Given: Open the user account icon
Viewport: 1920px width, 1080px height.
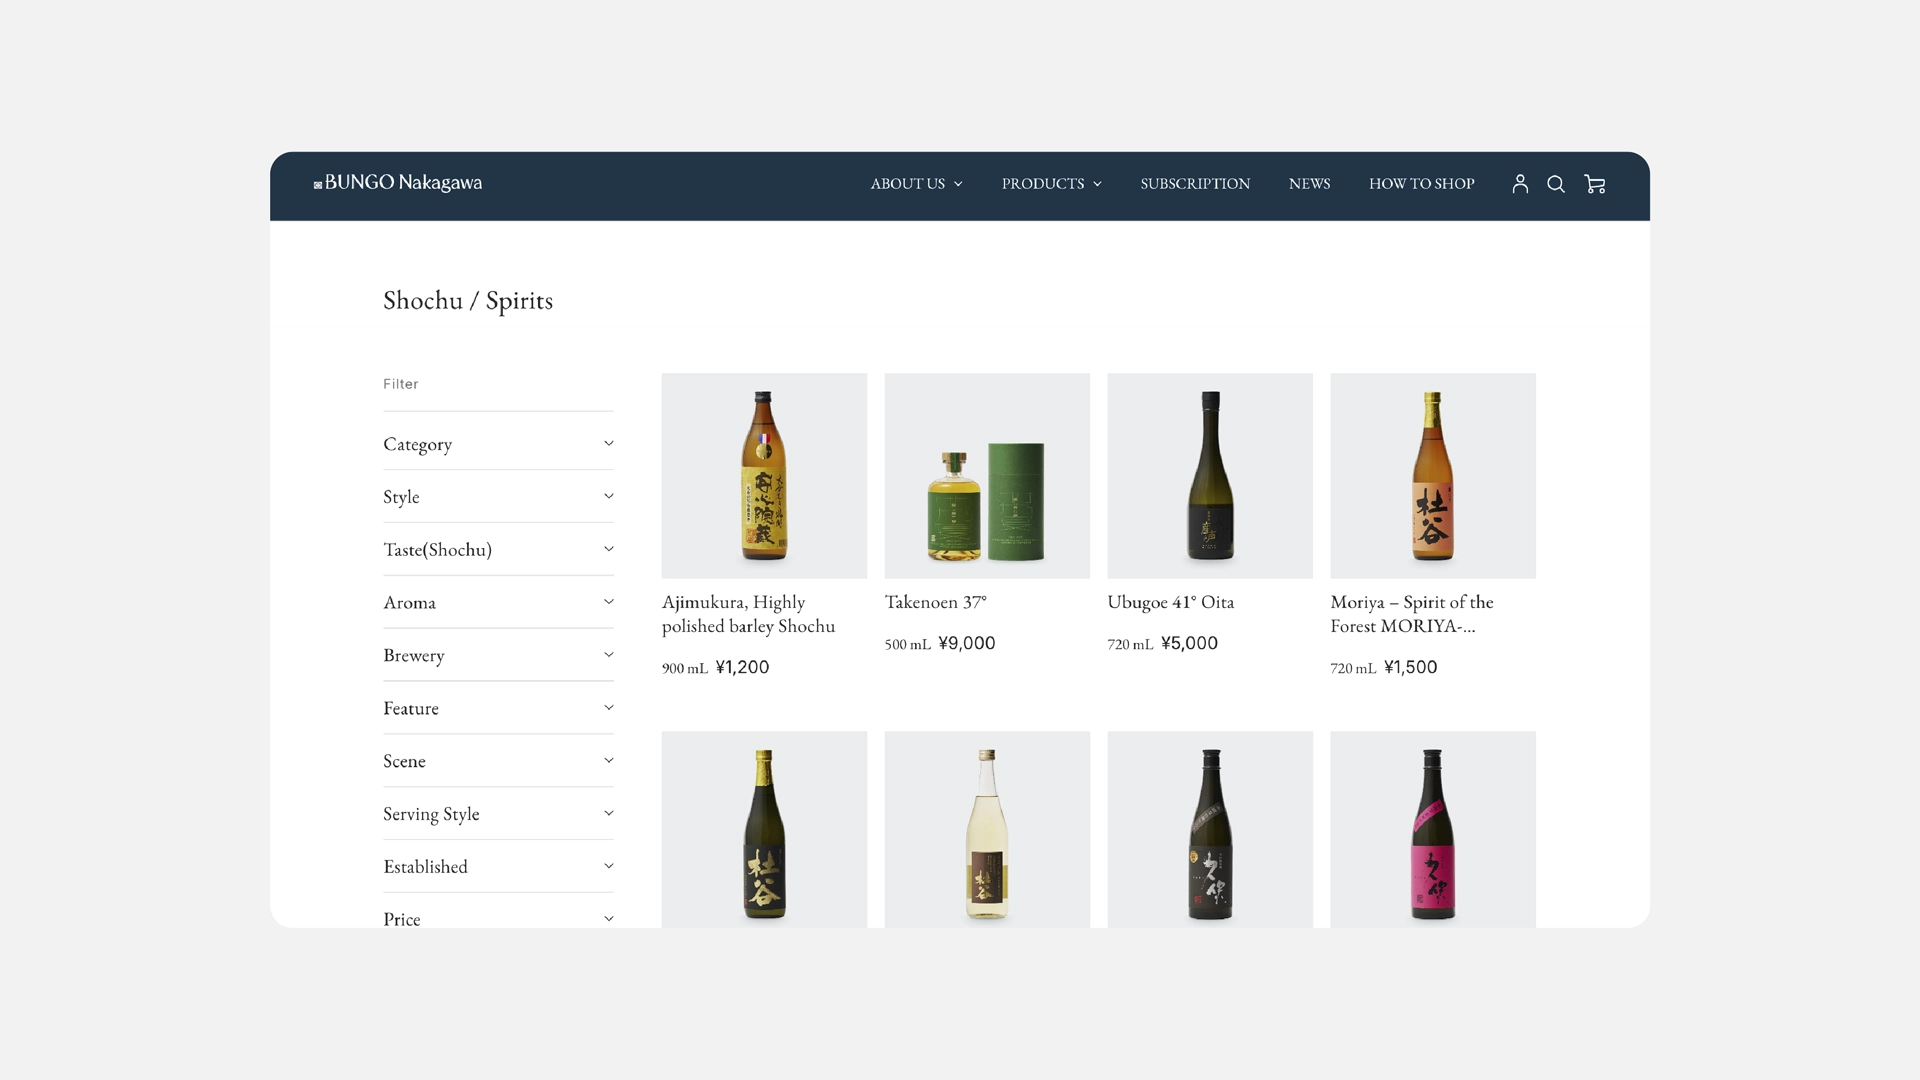Looking at the screenshot, I should coord(1520,184).
